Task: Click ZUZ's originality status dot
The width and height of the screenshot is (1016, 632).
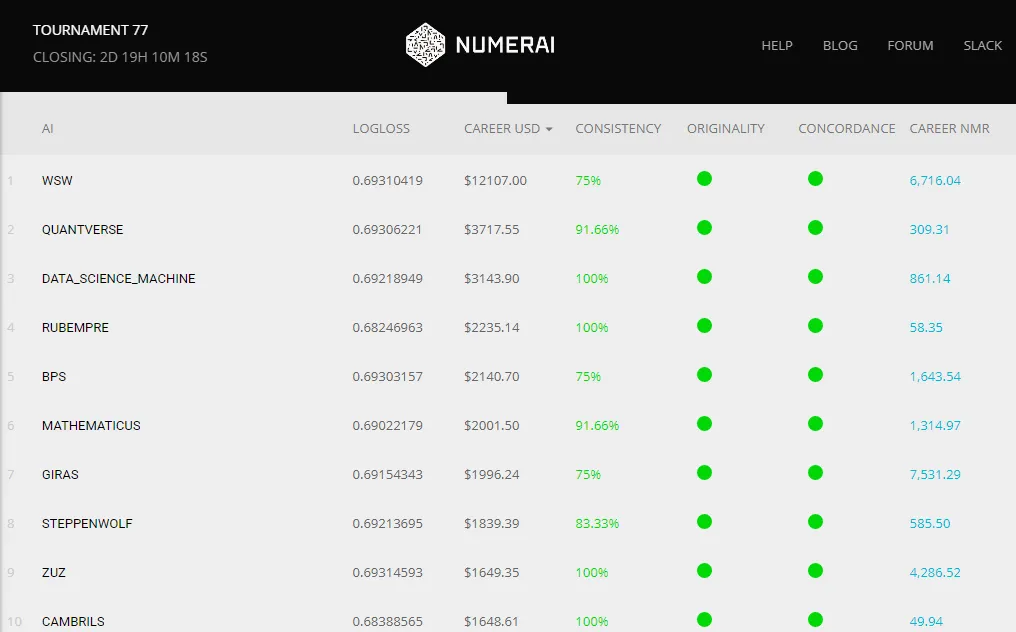Action: [x=704, y=570]
